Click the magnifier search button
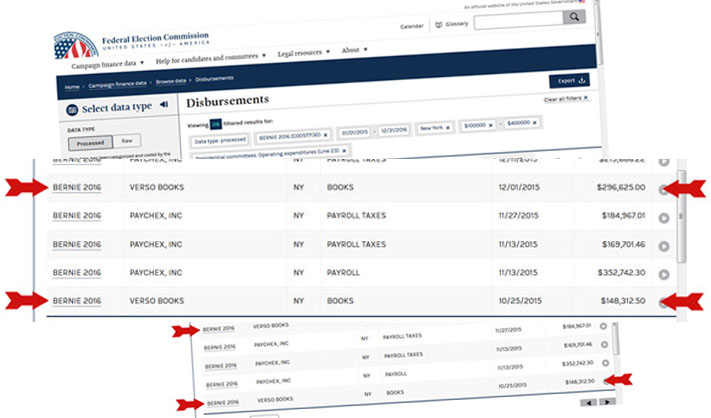 pos(574,17)
